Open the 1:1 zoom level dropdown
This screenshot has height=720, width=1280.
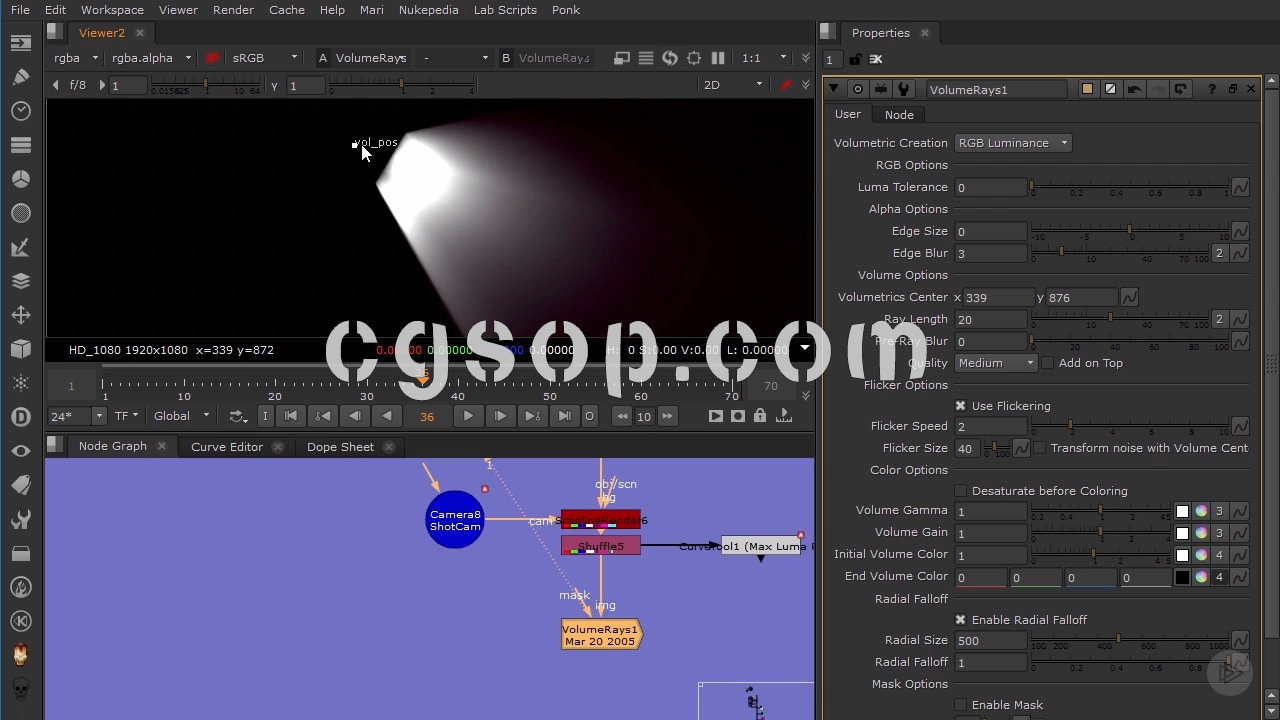(x=765, y=58)
